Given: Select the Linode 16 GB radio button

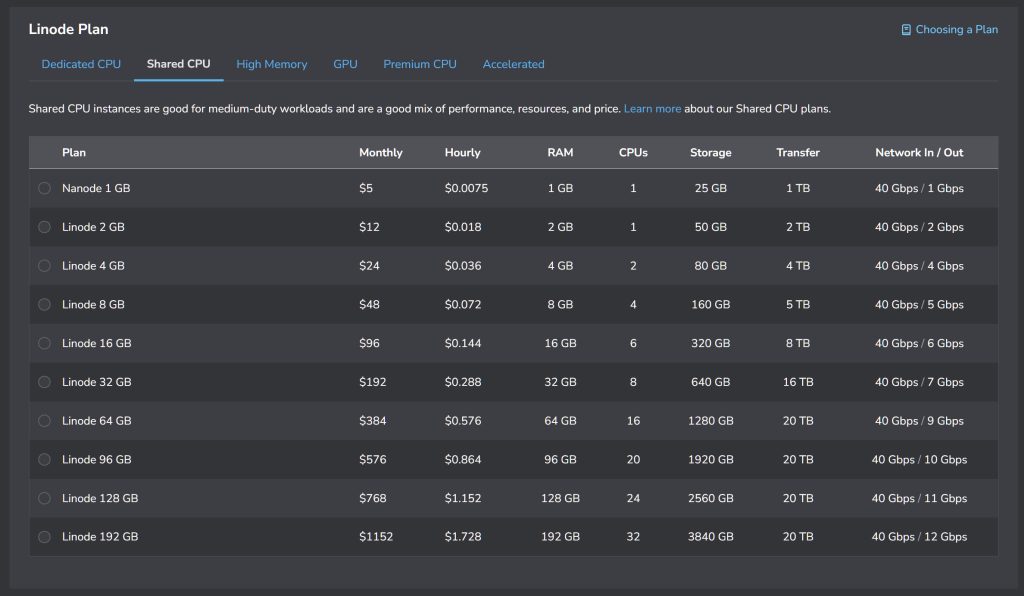Looking at the screenshot, I should pos(44,343).
